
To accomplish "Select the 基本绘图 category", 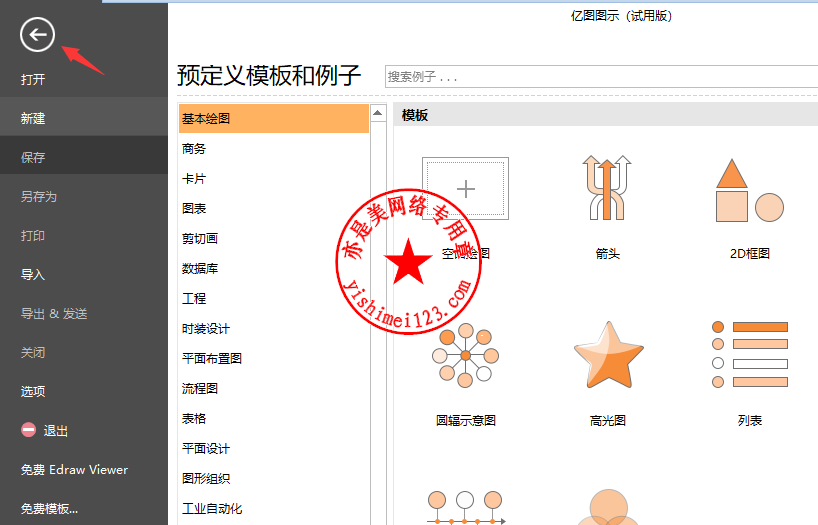I will pyautogui.click(x=274, y=118).
